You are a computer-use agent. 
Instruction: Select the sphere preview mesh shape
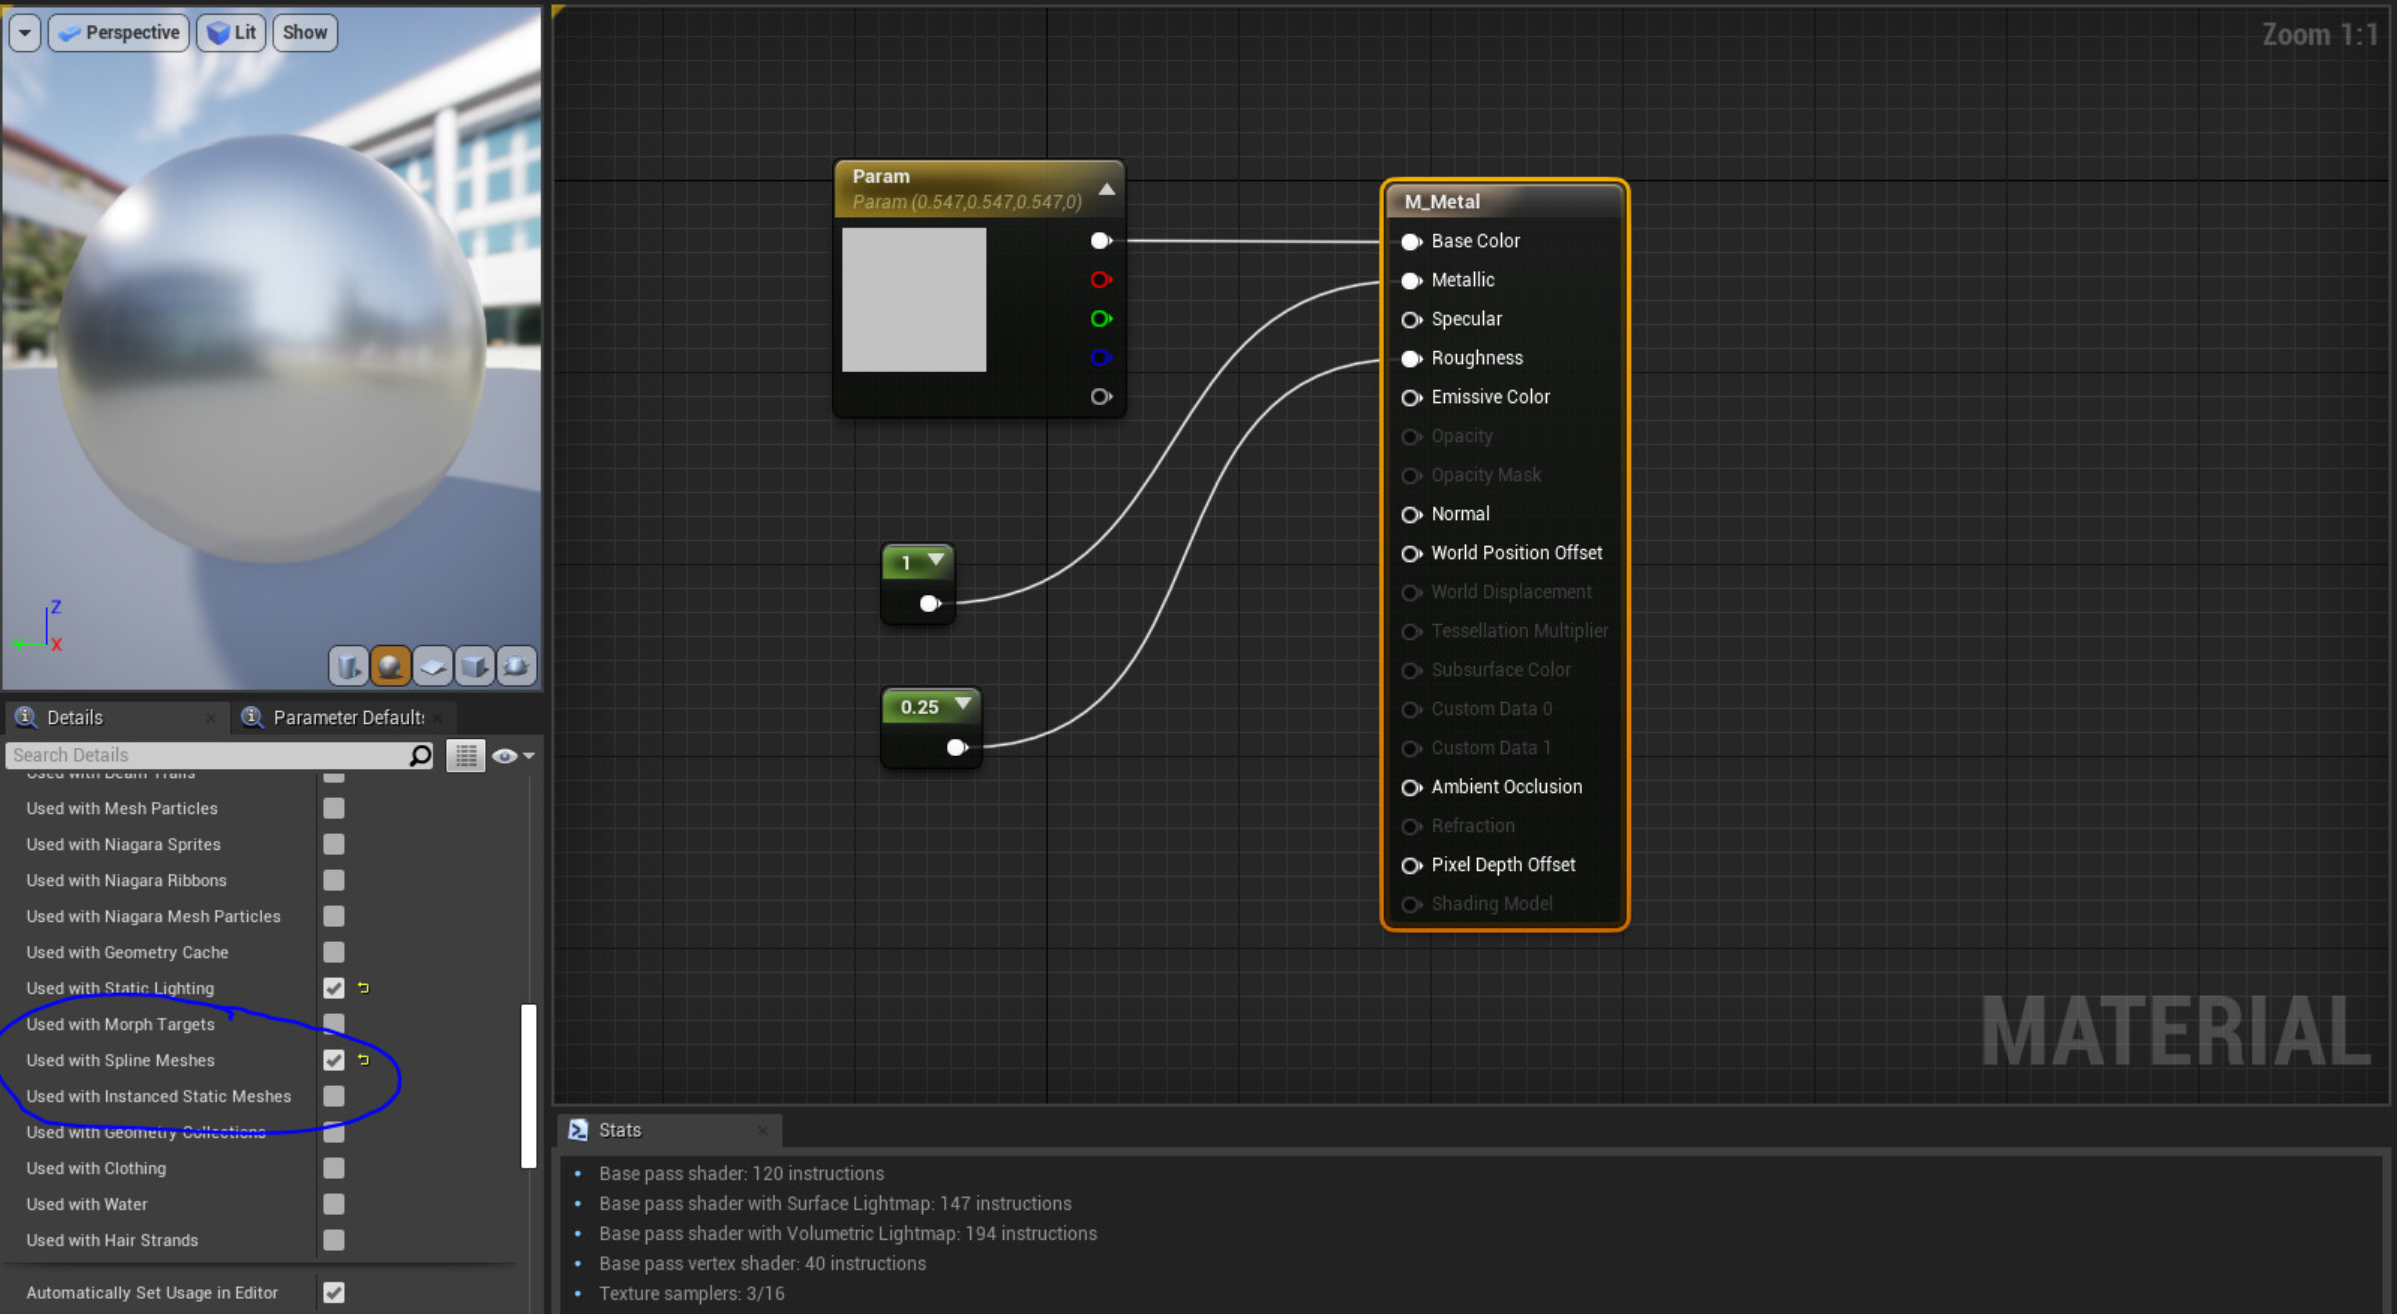pyautogui.click(x=391, y=665)
